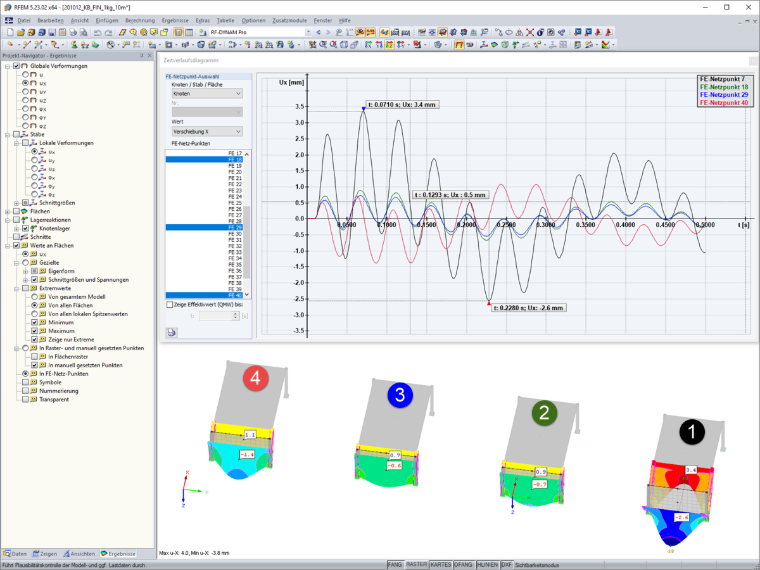Expand the Flächen tree node
Screen dimensions: 760x570
coord(8,212)
